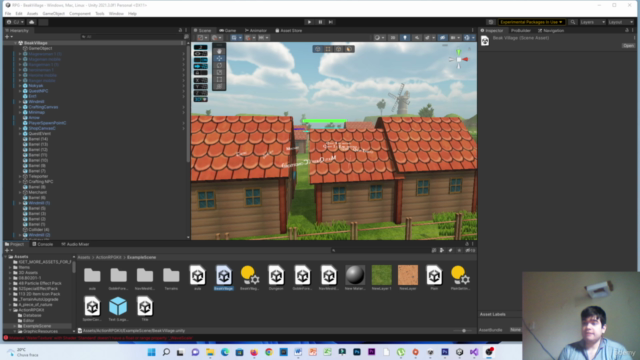Expand Nokyak in the Hierarchy
Screen dimensions: 640x360
pyautogui.click(x=20, y=86)
